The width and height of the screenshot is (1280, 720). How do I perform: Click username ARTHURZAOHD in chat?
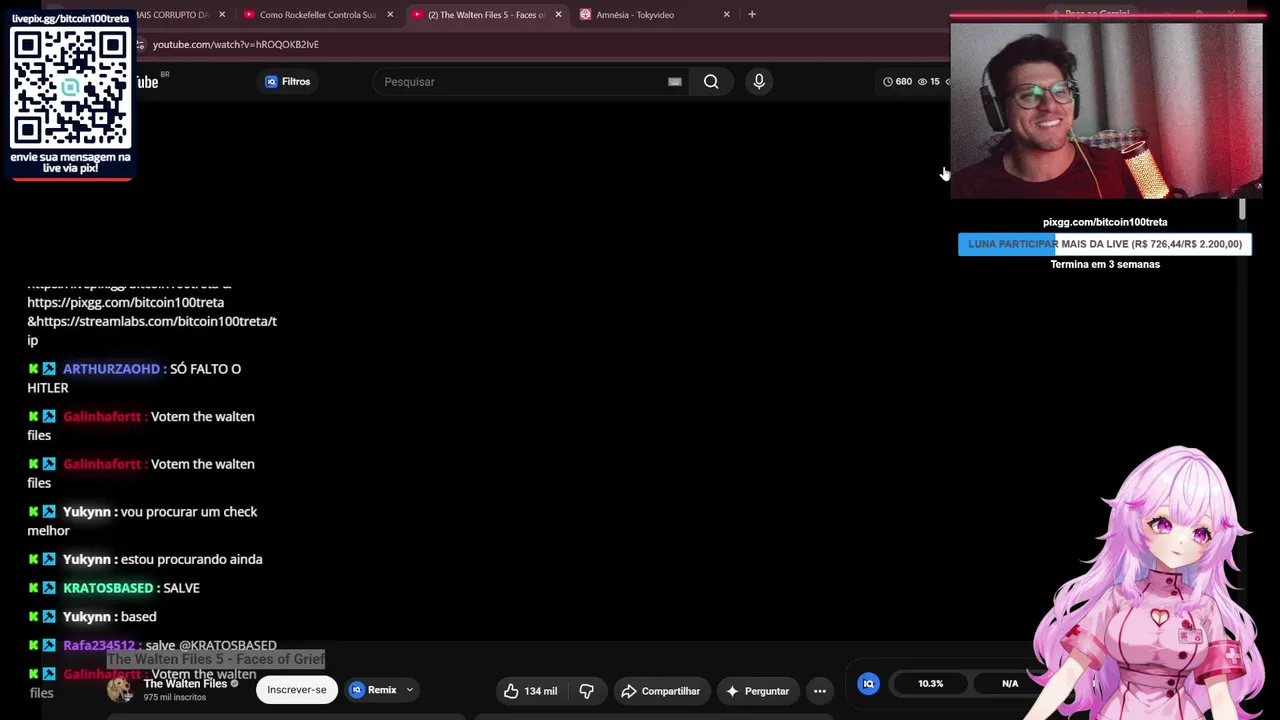pyautogui.click(x=111, y=369)
